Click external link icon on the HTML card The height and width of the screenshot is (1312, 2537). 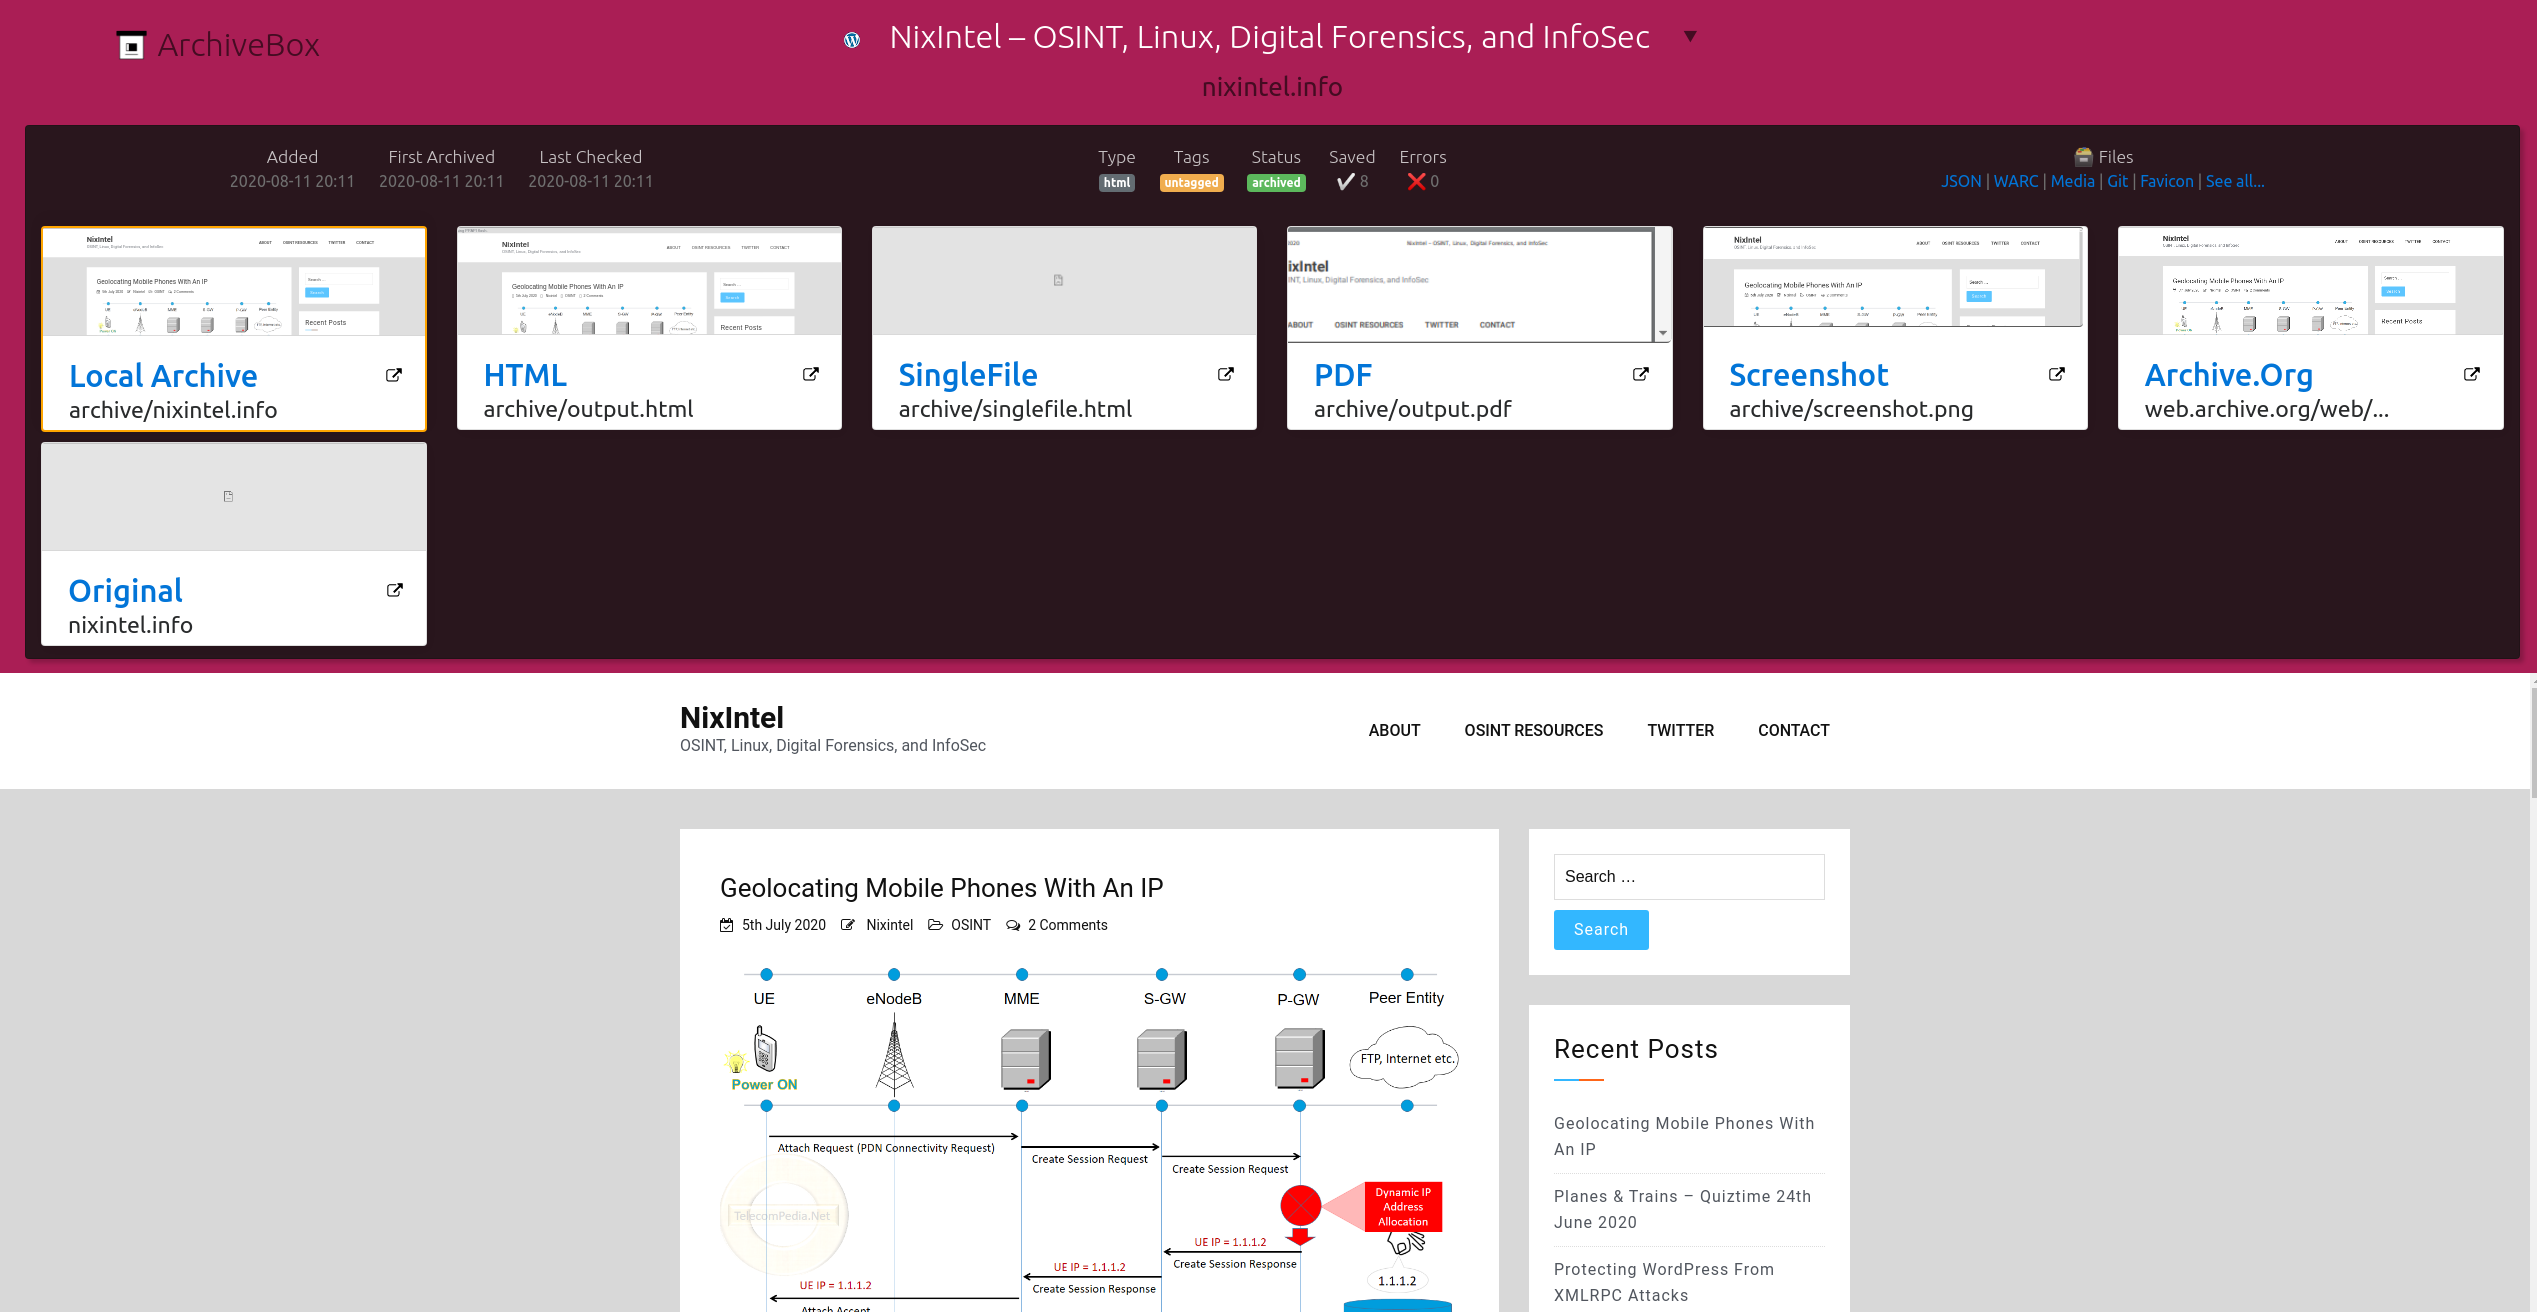click(809, 373)
